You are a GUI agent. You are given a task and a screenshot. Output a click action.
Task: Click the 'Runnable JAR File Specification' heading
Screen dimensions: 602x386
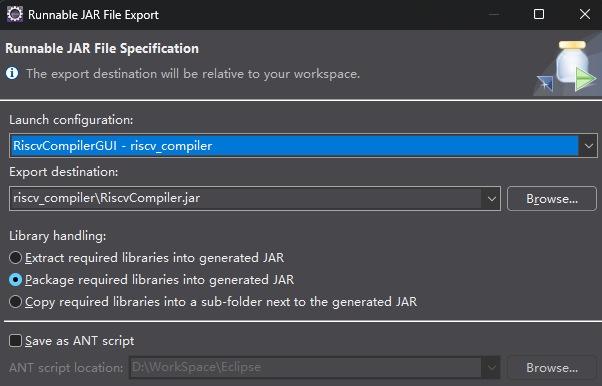tap(102, 48)
